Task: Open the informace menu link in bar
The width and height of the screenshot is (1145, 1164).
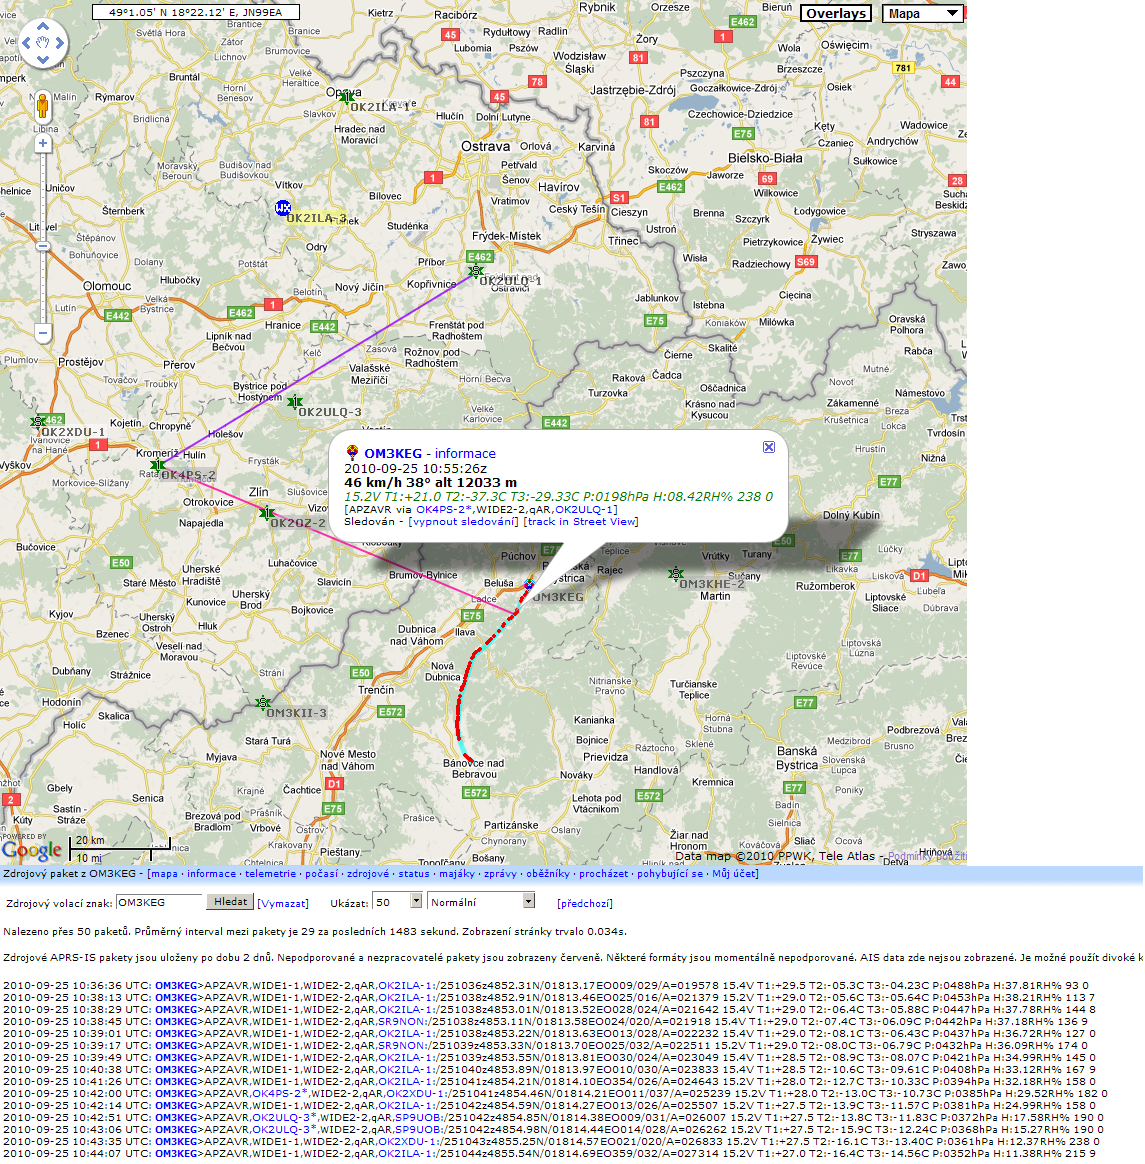Action: pyautogui.click(x=211, y=874)
